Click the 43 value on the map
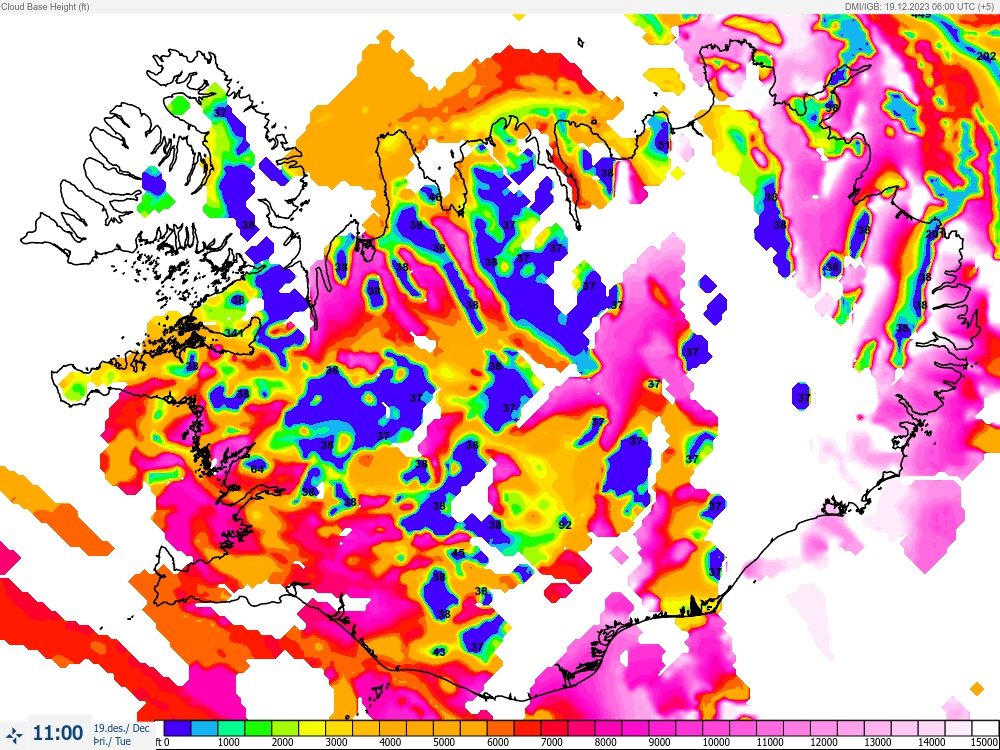This screenshot has height=750, width=1000. pos(439,652)
